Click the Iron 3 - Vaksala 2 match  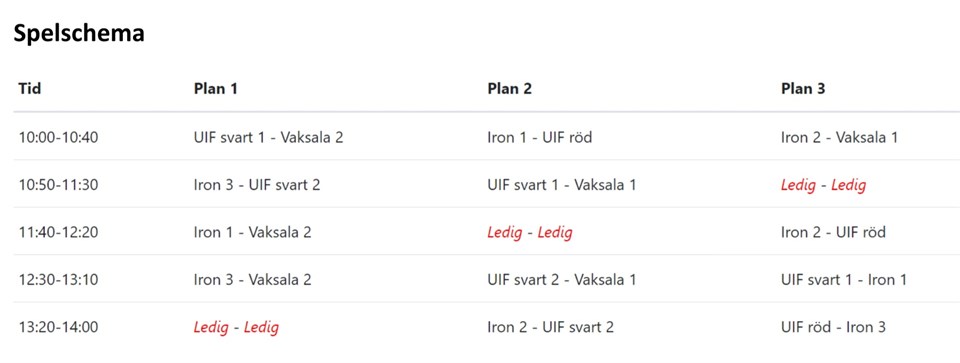[252, 280]
